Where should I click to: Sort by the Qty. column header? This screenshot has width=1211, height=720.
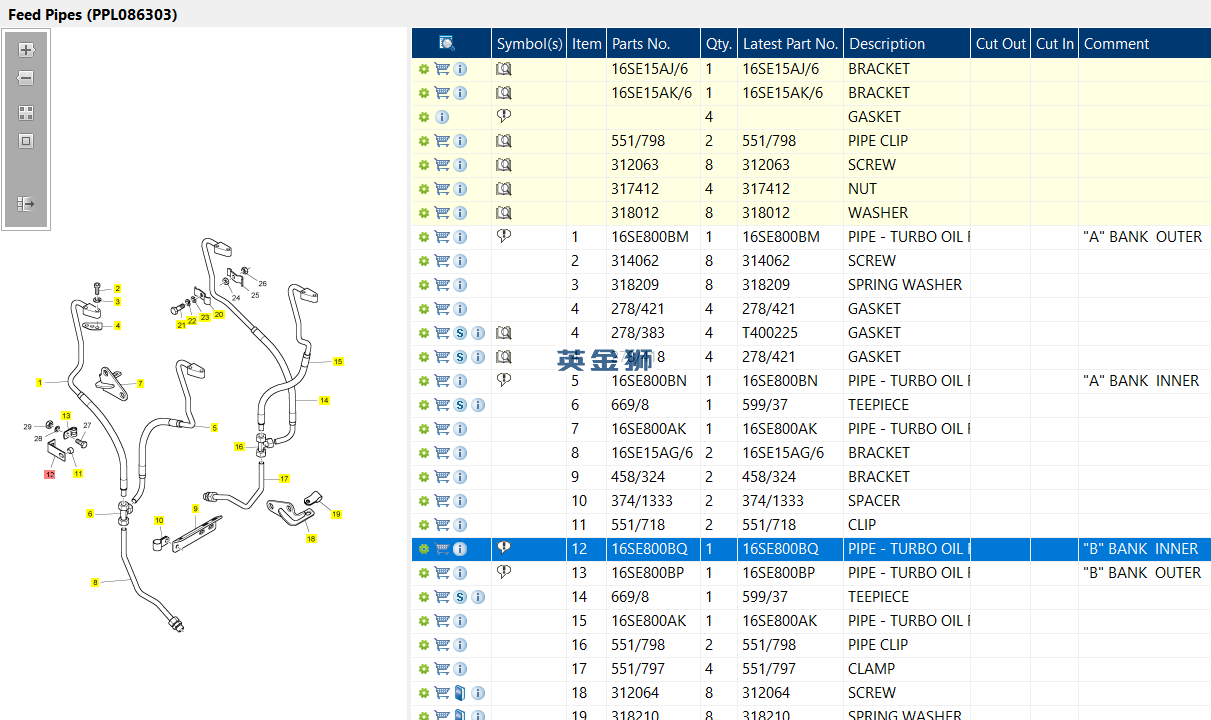(719, 44)
